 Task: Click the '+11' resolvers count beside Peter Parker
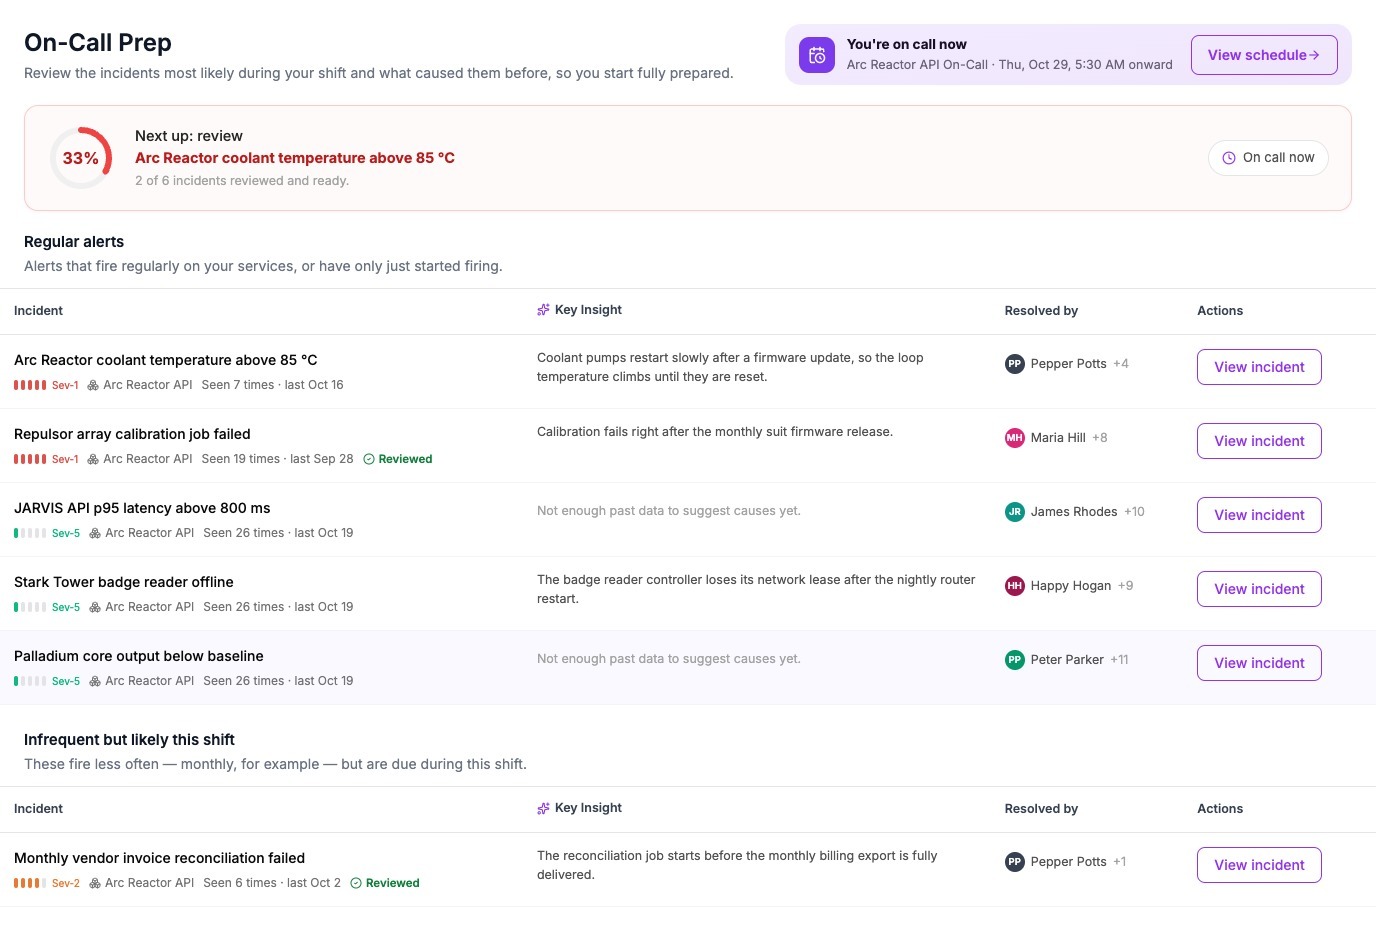(x=1119, y=660)
